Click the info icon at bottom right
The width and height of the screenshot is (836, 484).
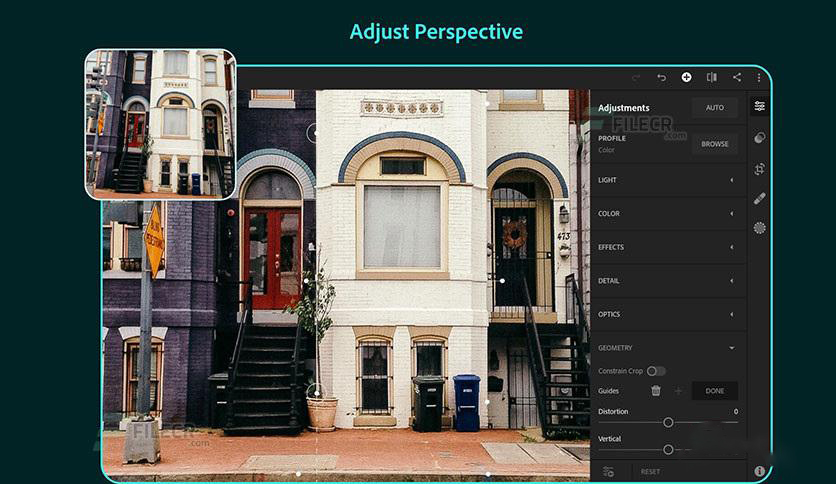pos(759,471)
